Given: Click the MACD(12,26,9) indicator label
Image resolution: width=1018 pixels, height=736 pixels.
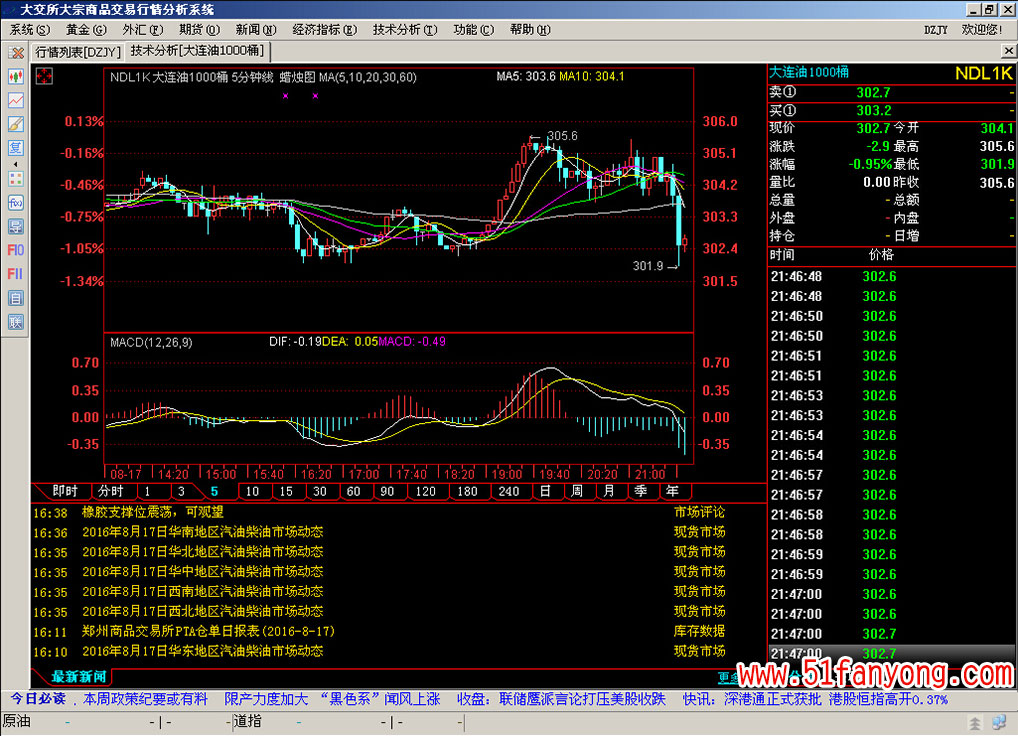Looking at the screenshot, I should click(x=151, y=343).
